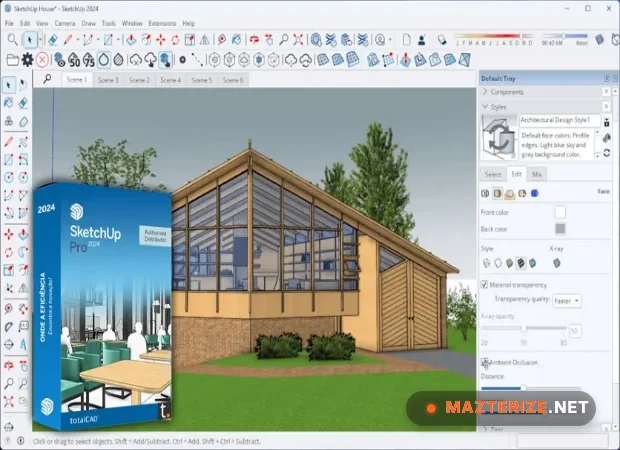Switch to Wireframe face style

(487, 263)
